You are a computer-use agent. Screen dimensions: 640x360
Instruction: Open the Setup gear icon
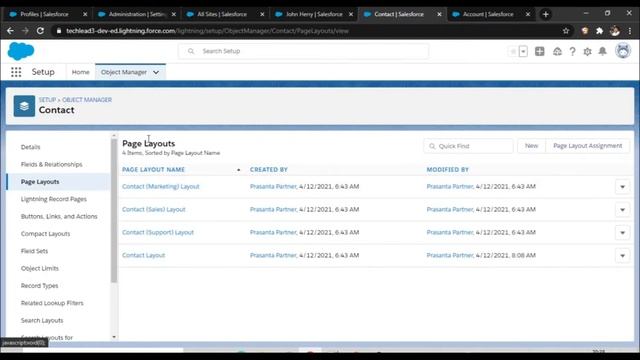(x=587, y=51)
